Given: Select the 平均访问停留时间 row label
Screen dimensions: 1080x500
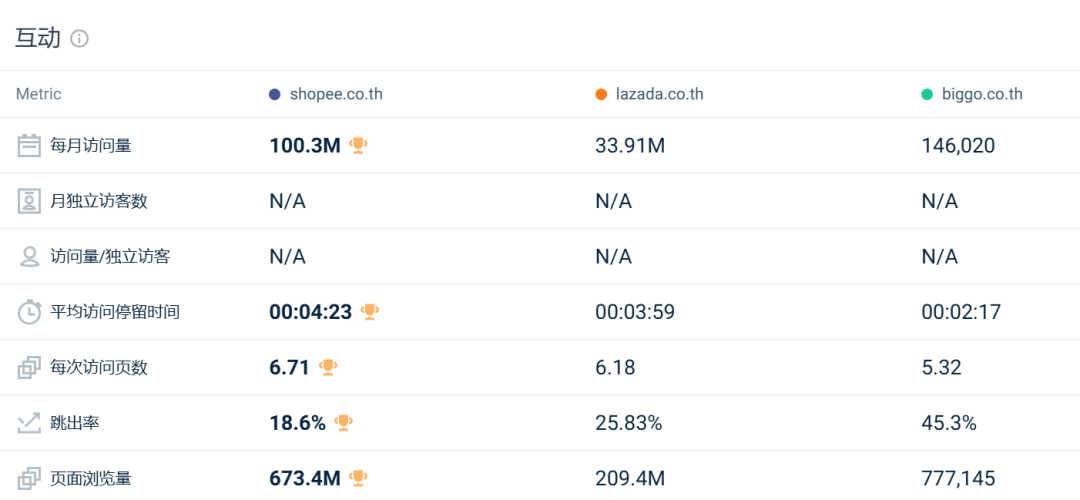Looking at the screenshot, I should tap(115, 312).
